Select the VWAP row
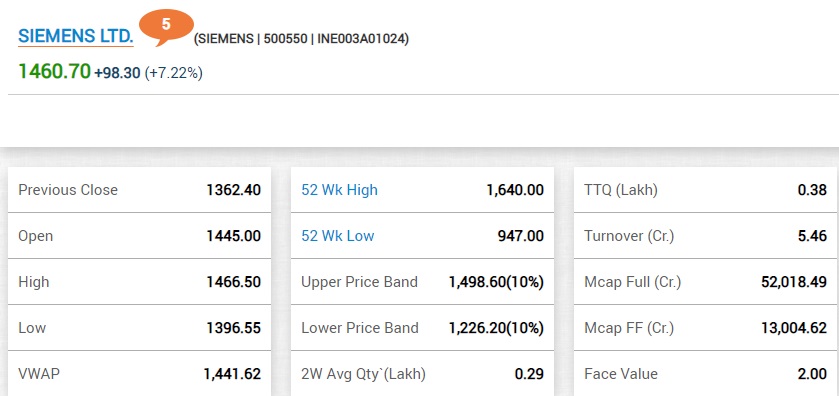 pyautogui.click(x=140, y=374)
